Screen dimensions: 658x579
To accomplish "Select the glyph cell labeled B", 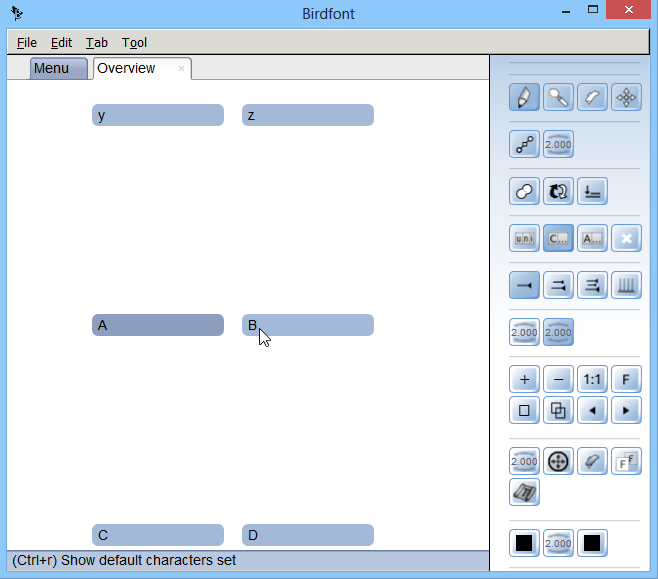I will (308, 325).
